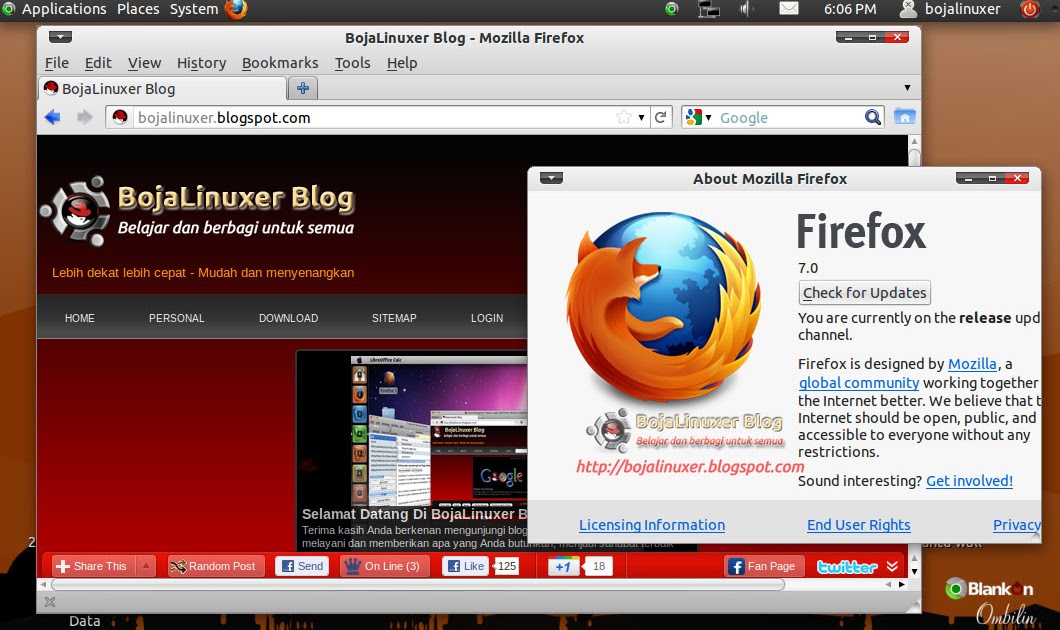Click the grey forward arrow in Firefox

pos(85,118)
